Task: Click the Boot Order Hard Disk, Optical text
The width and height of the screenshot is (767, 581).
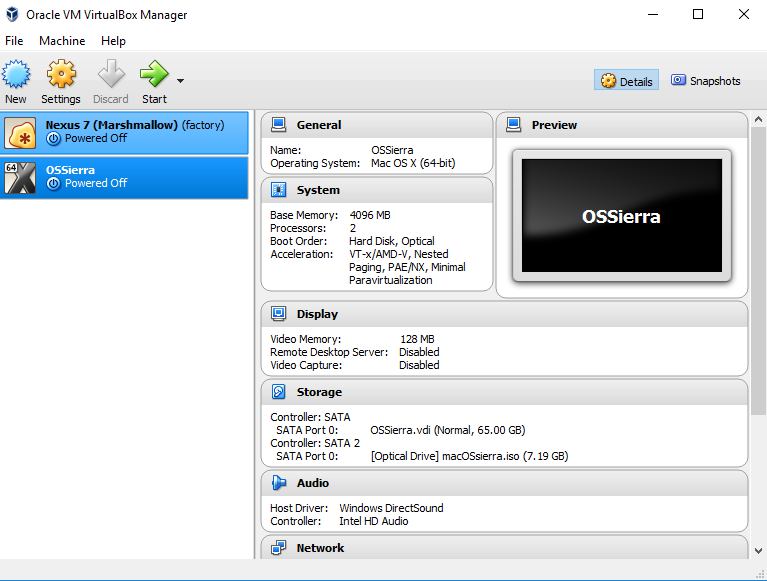Action: tap(391, 241)
